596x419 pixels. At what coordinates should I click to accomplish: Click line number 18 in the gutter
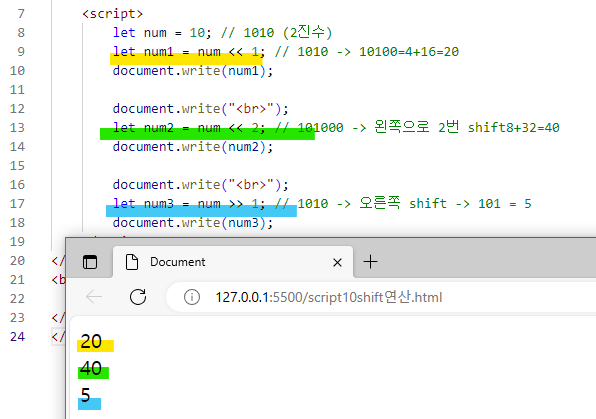pyautogui.click(x=17, y=223)
